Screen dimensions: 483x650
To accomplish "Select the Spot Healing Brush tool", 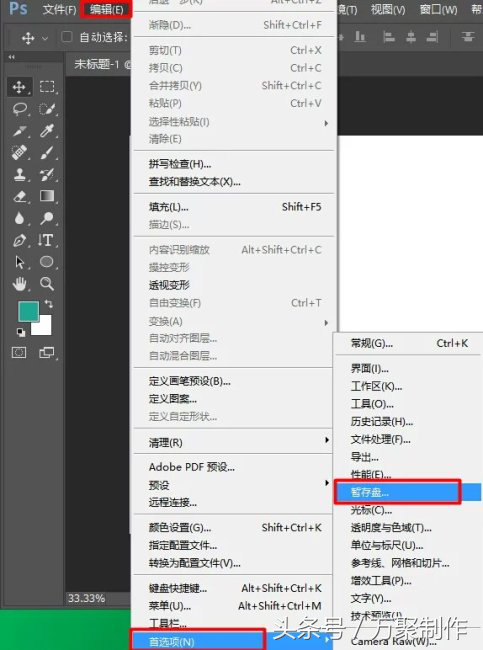I will click(19, 153).
